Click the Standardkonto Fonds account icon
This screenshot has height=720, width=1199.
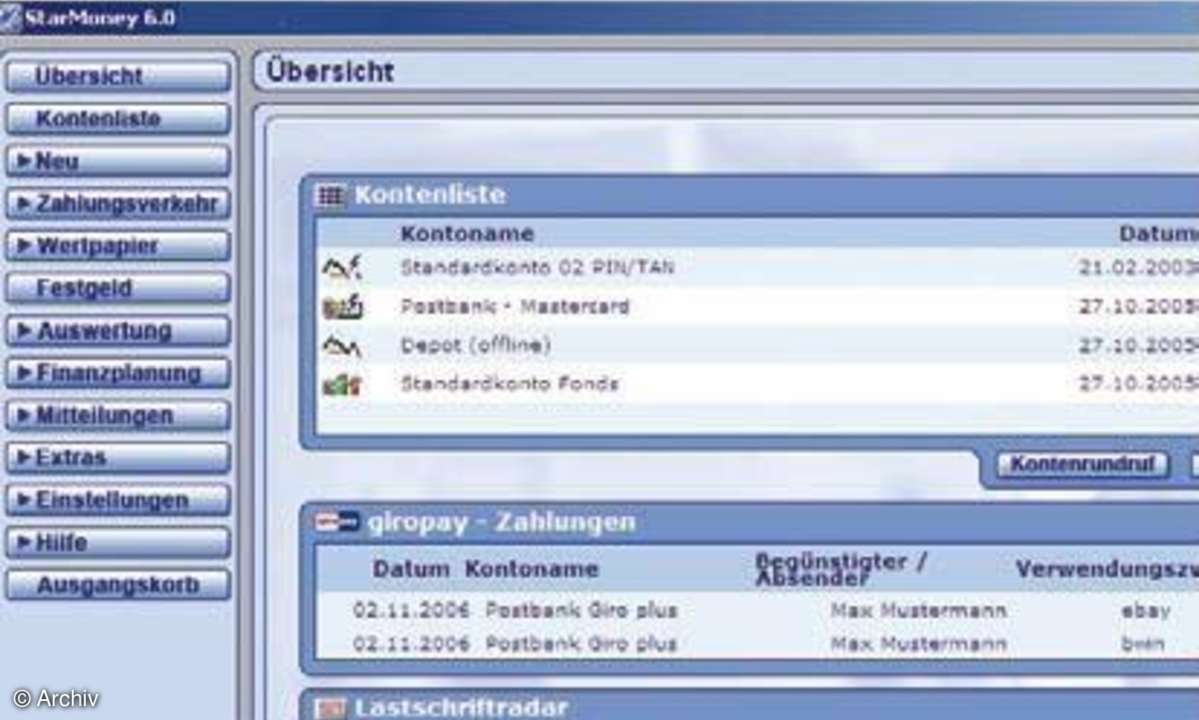click(341, 384)
